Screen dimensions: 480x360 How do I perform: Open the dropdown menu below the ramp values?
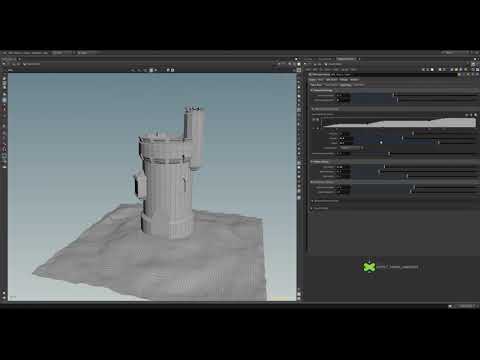[351, 148]
